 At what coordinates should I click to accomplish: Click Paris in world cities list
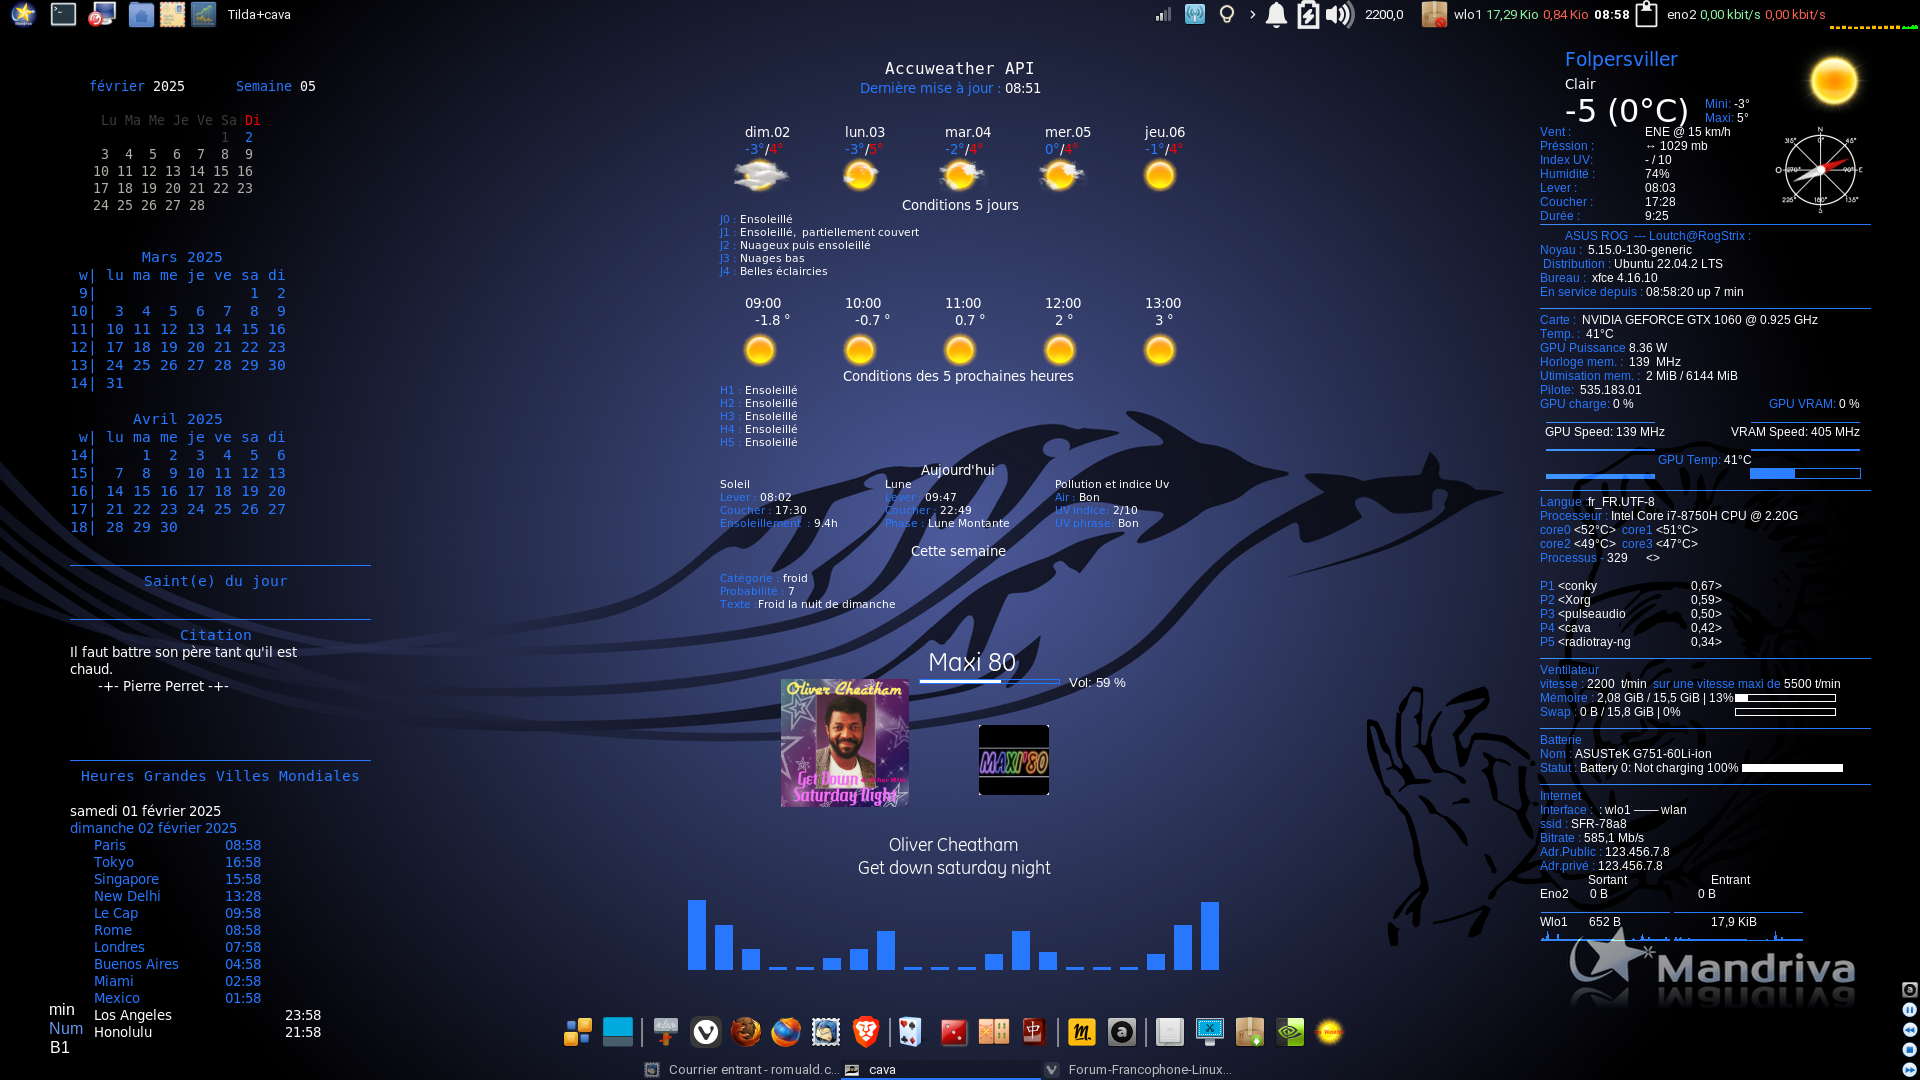point(110,845)
